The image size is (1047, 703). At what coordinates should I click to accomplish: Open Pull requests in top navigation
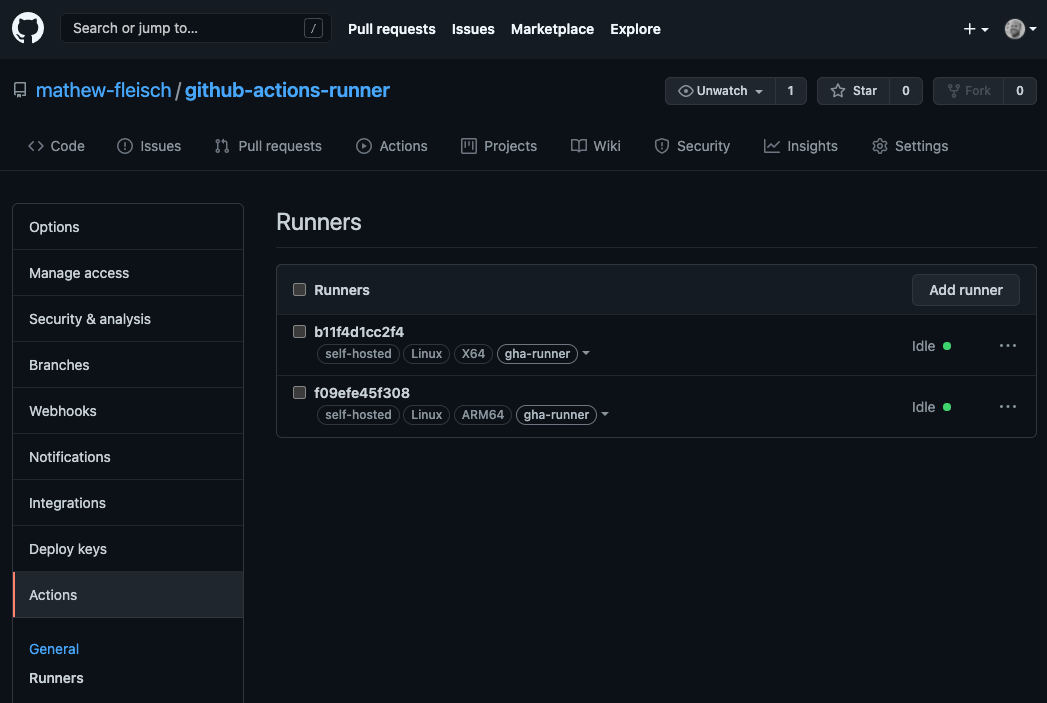pos(391,29)
